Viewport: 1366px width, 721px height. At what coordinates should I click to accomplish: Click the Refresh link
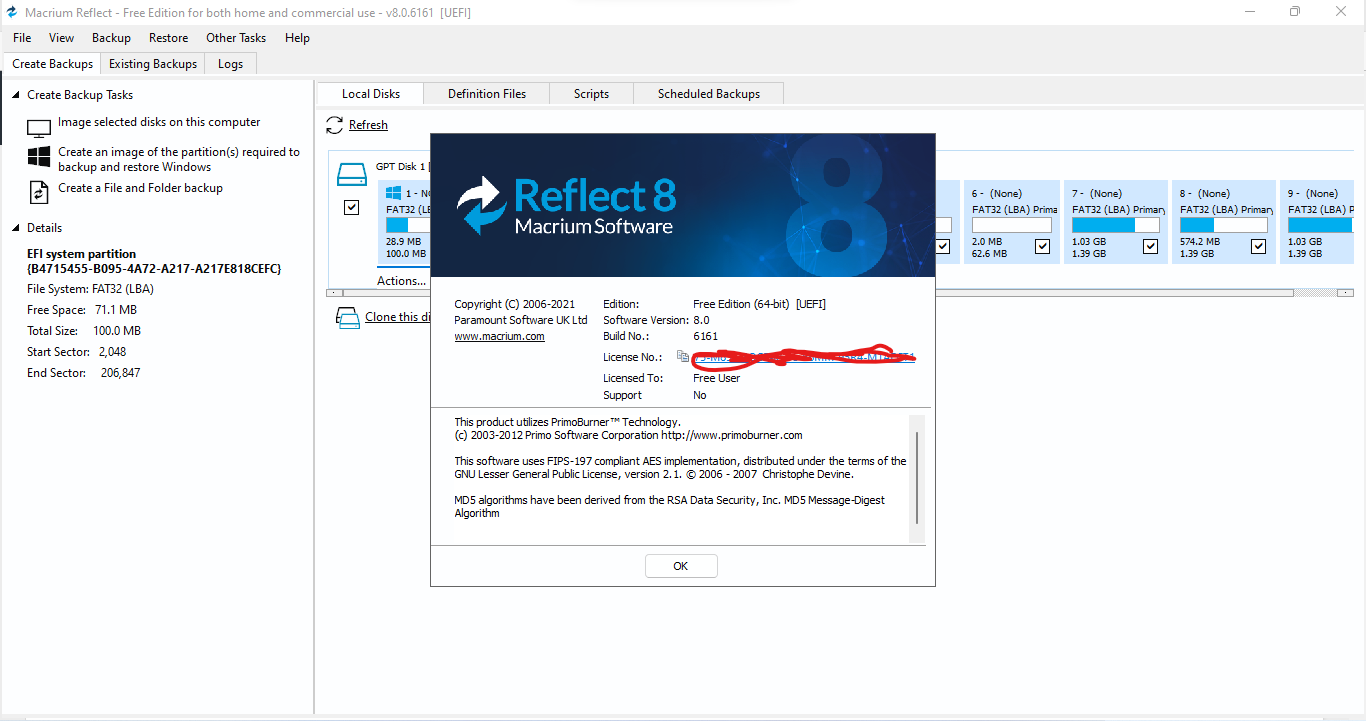368,125
